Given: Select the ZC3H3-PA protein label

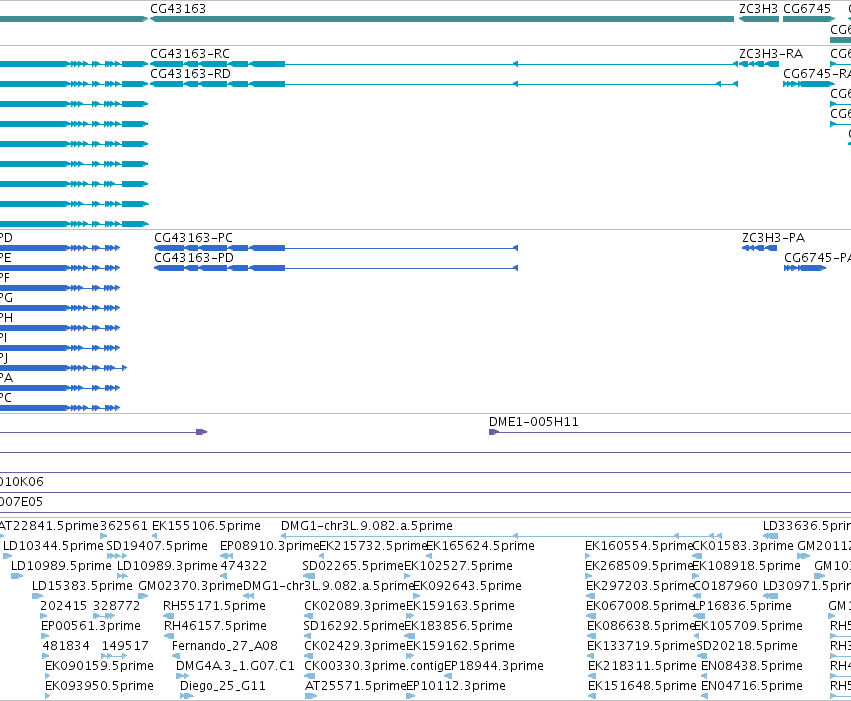Looking at the screenshot, I should [x=773, y=238].
